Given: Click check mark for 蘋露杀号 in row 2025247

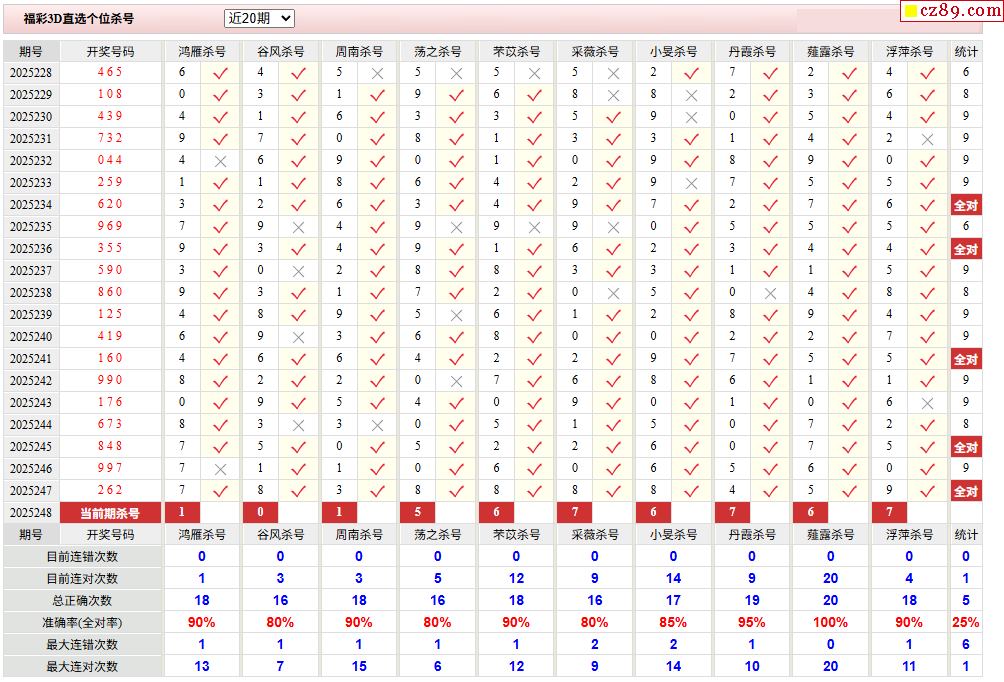Looking at the screenshot, I should (x=850, y=492).
